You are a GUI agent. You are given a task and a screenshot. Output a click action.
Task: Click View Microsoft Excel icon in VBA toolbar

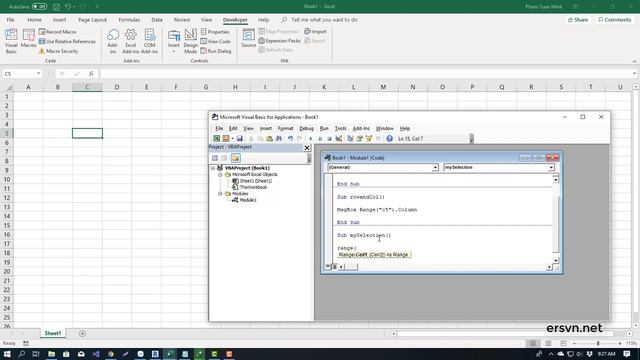pyautogui.click(x=216, y=139)
